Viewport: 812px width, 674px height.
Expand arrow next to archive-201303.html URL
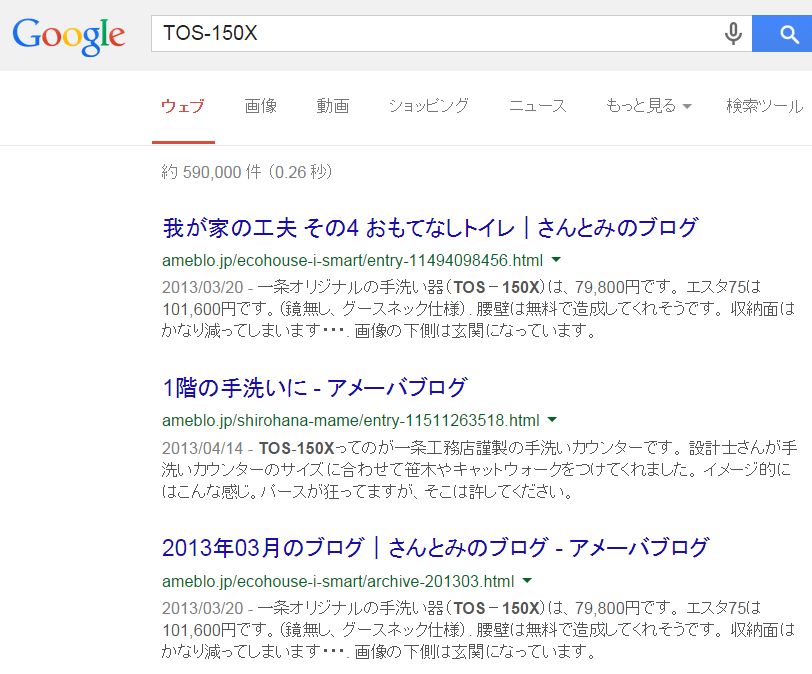click(x=527, y=580)
